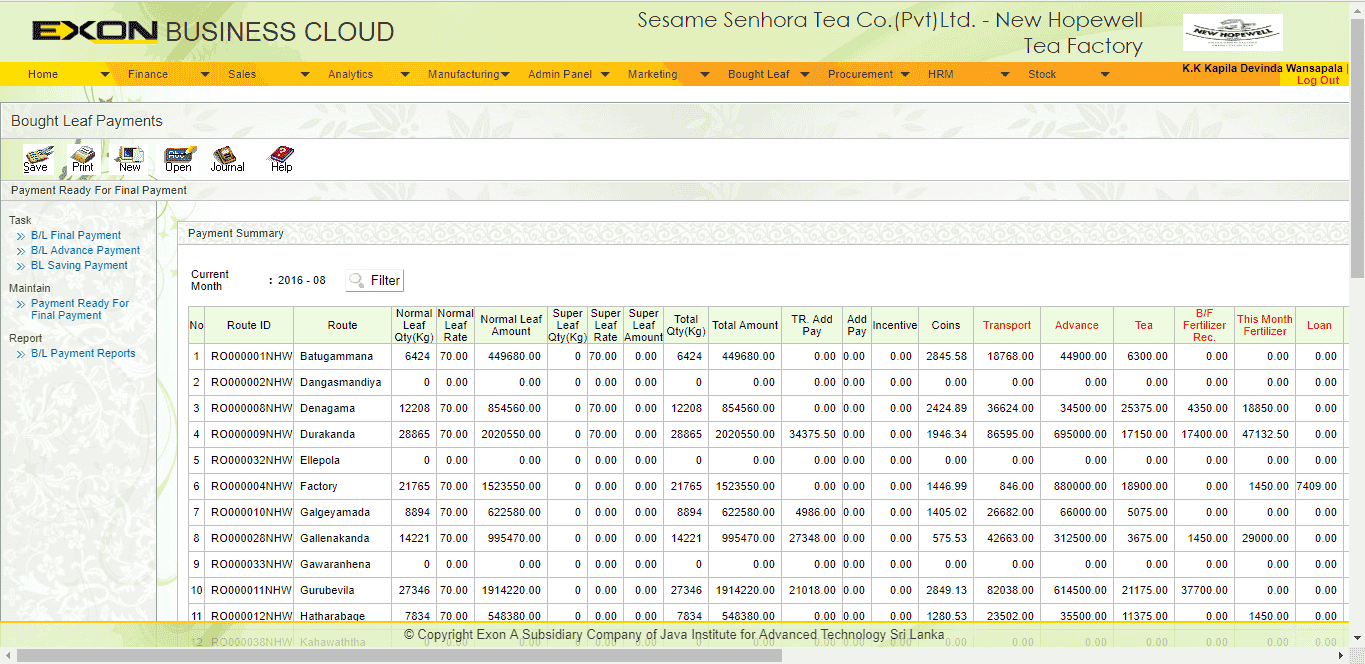Click the Transport column header
This screenshot has height=664, width=1365.
pos(1007,326)
